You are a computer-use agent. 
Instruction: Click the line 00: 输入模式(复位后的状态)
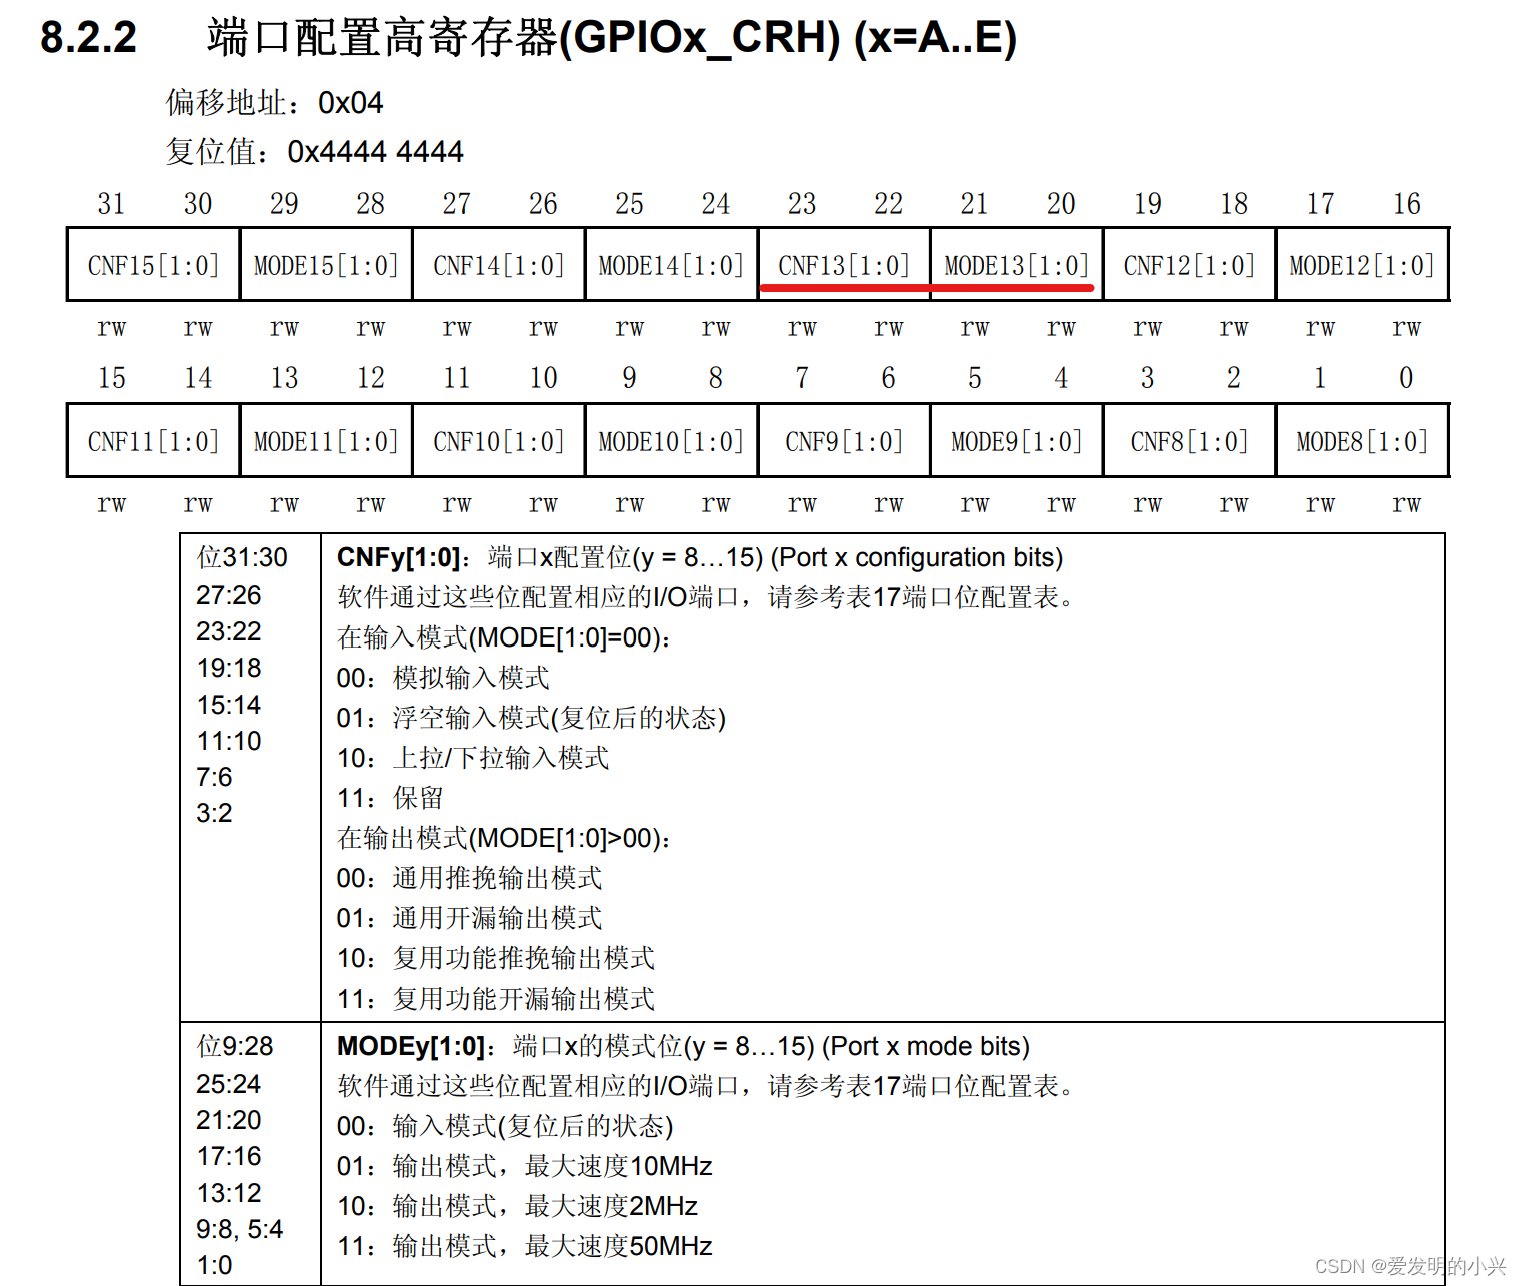[x=505, y=1126]
